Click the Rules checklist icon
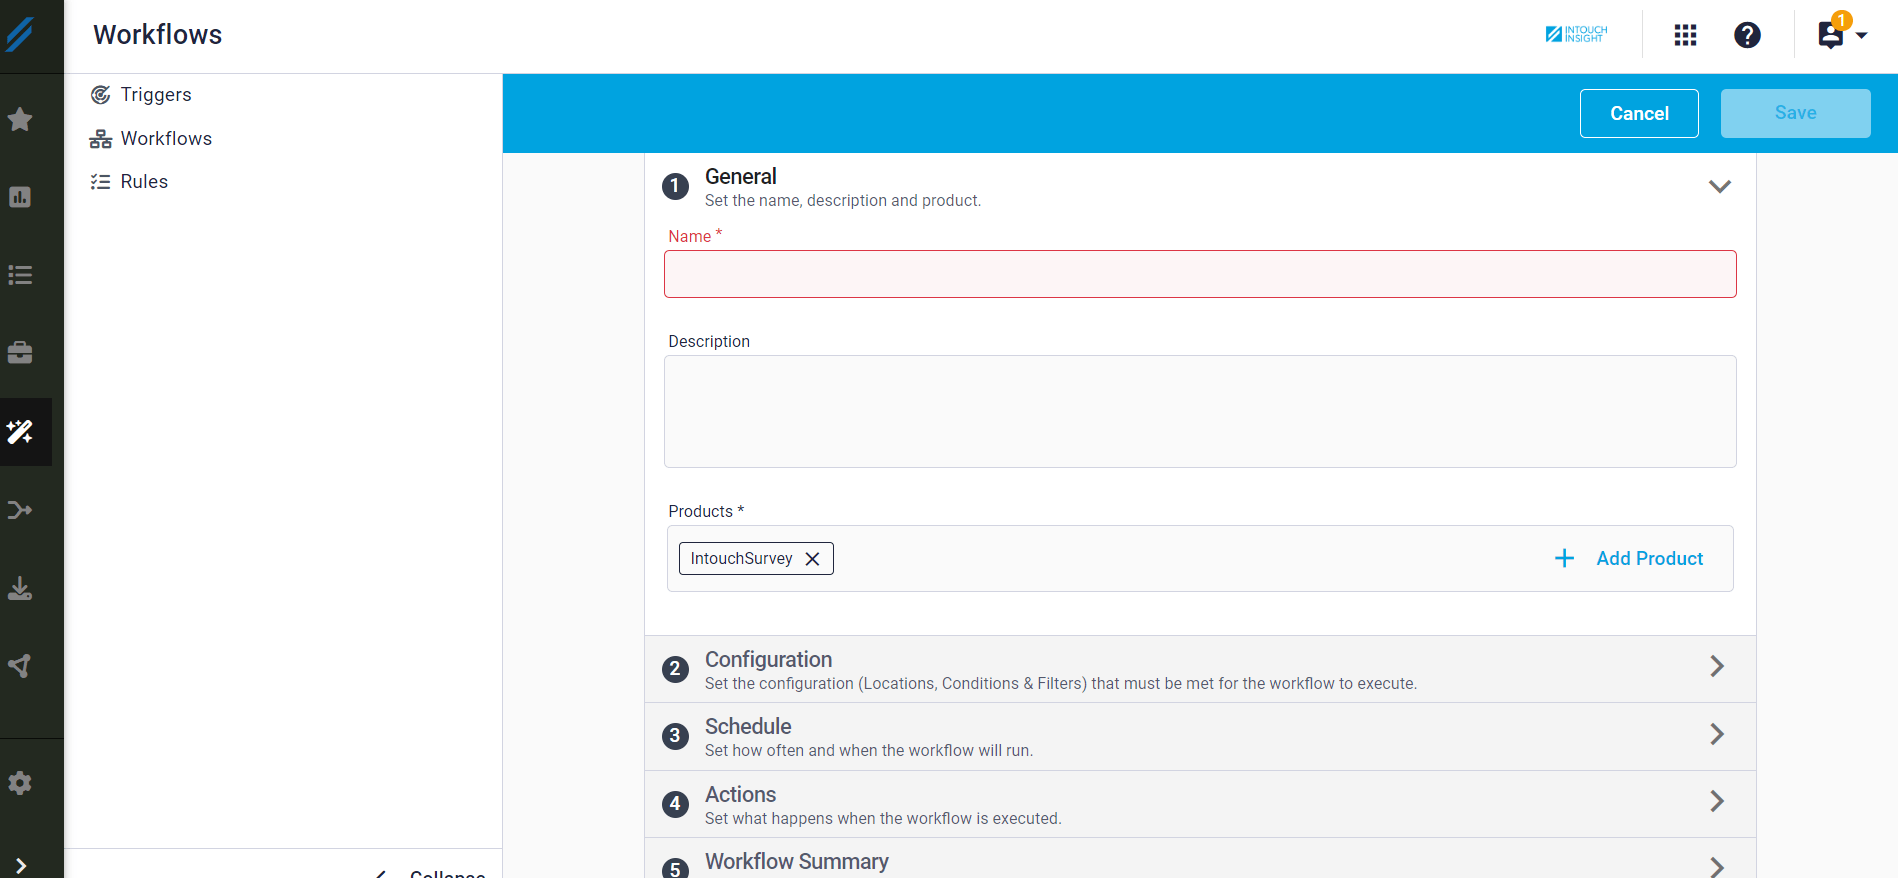 tap(100, 182)
